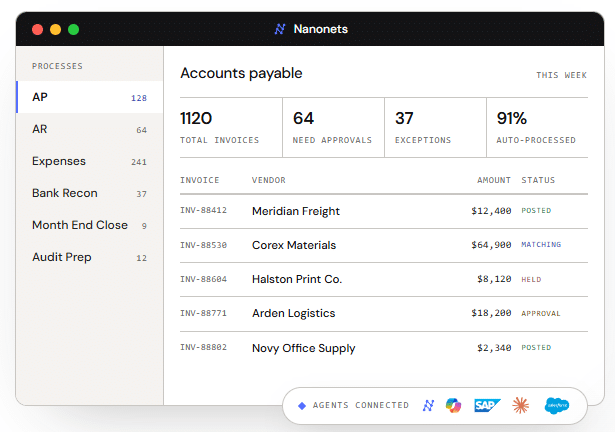615x432 pixels.
Task: Click vendor Halston Print Co.
Action: 297,279
